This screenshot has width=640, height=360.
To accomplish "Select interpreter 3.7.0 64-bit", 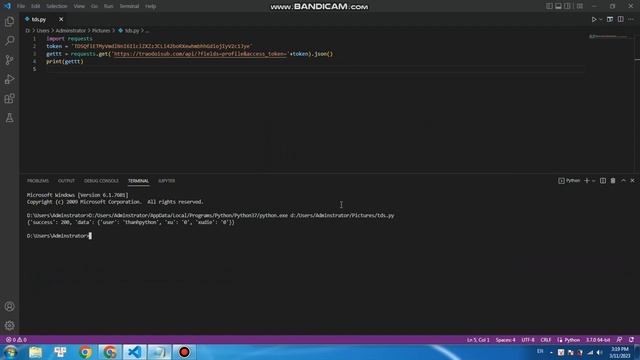I will coord(598,340).
